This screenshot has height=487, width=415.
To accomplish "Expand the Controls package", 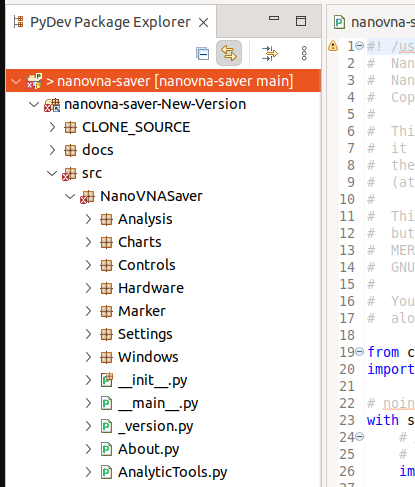I will click(x=88, y=265).
